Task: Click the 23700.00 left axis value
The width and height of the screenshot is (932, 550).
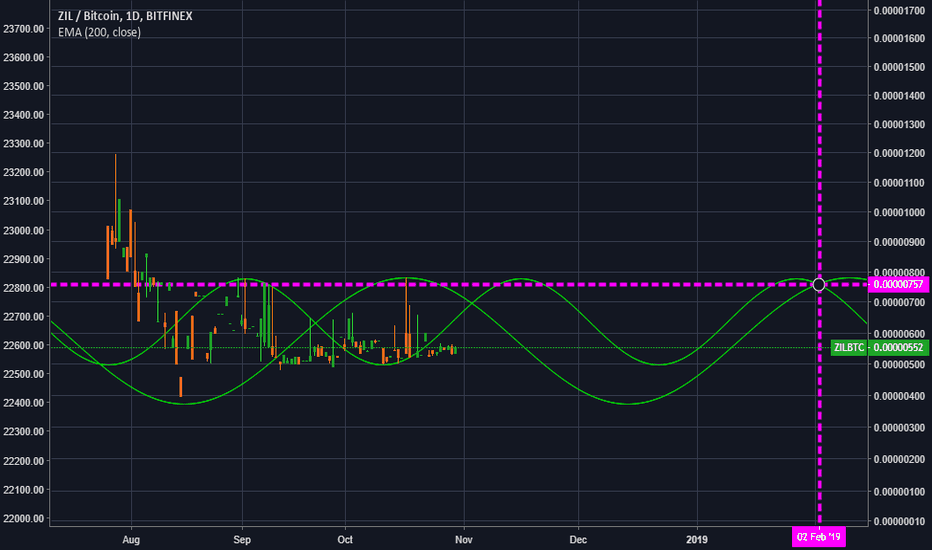Action: point(23,29)
